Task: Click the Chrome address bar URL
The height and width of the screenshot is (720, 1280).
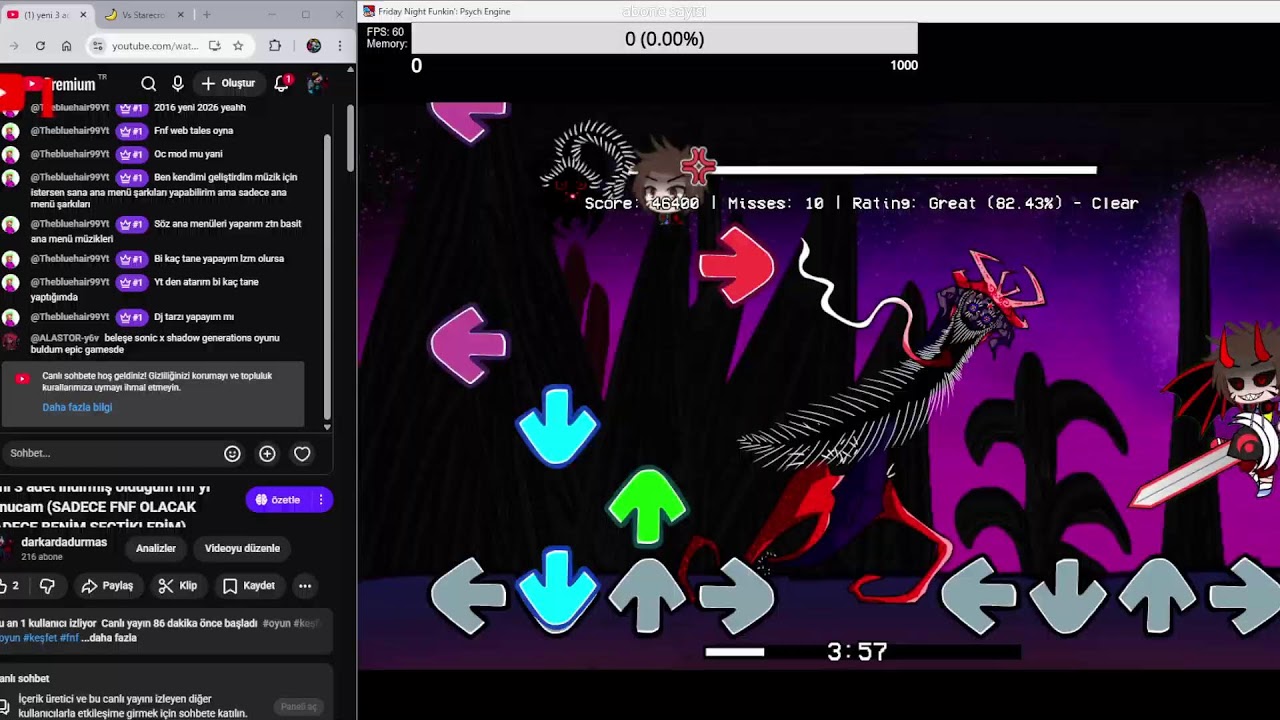Action: click(155, 46)
